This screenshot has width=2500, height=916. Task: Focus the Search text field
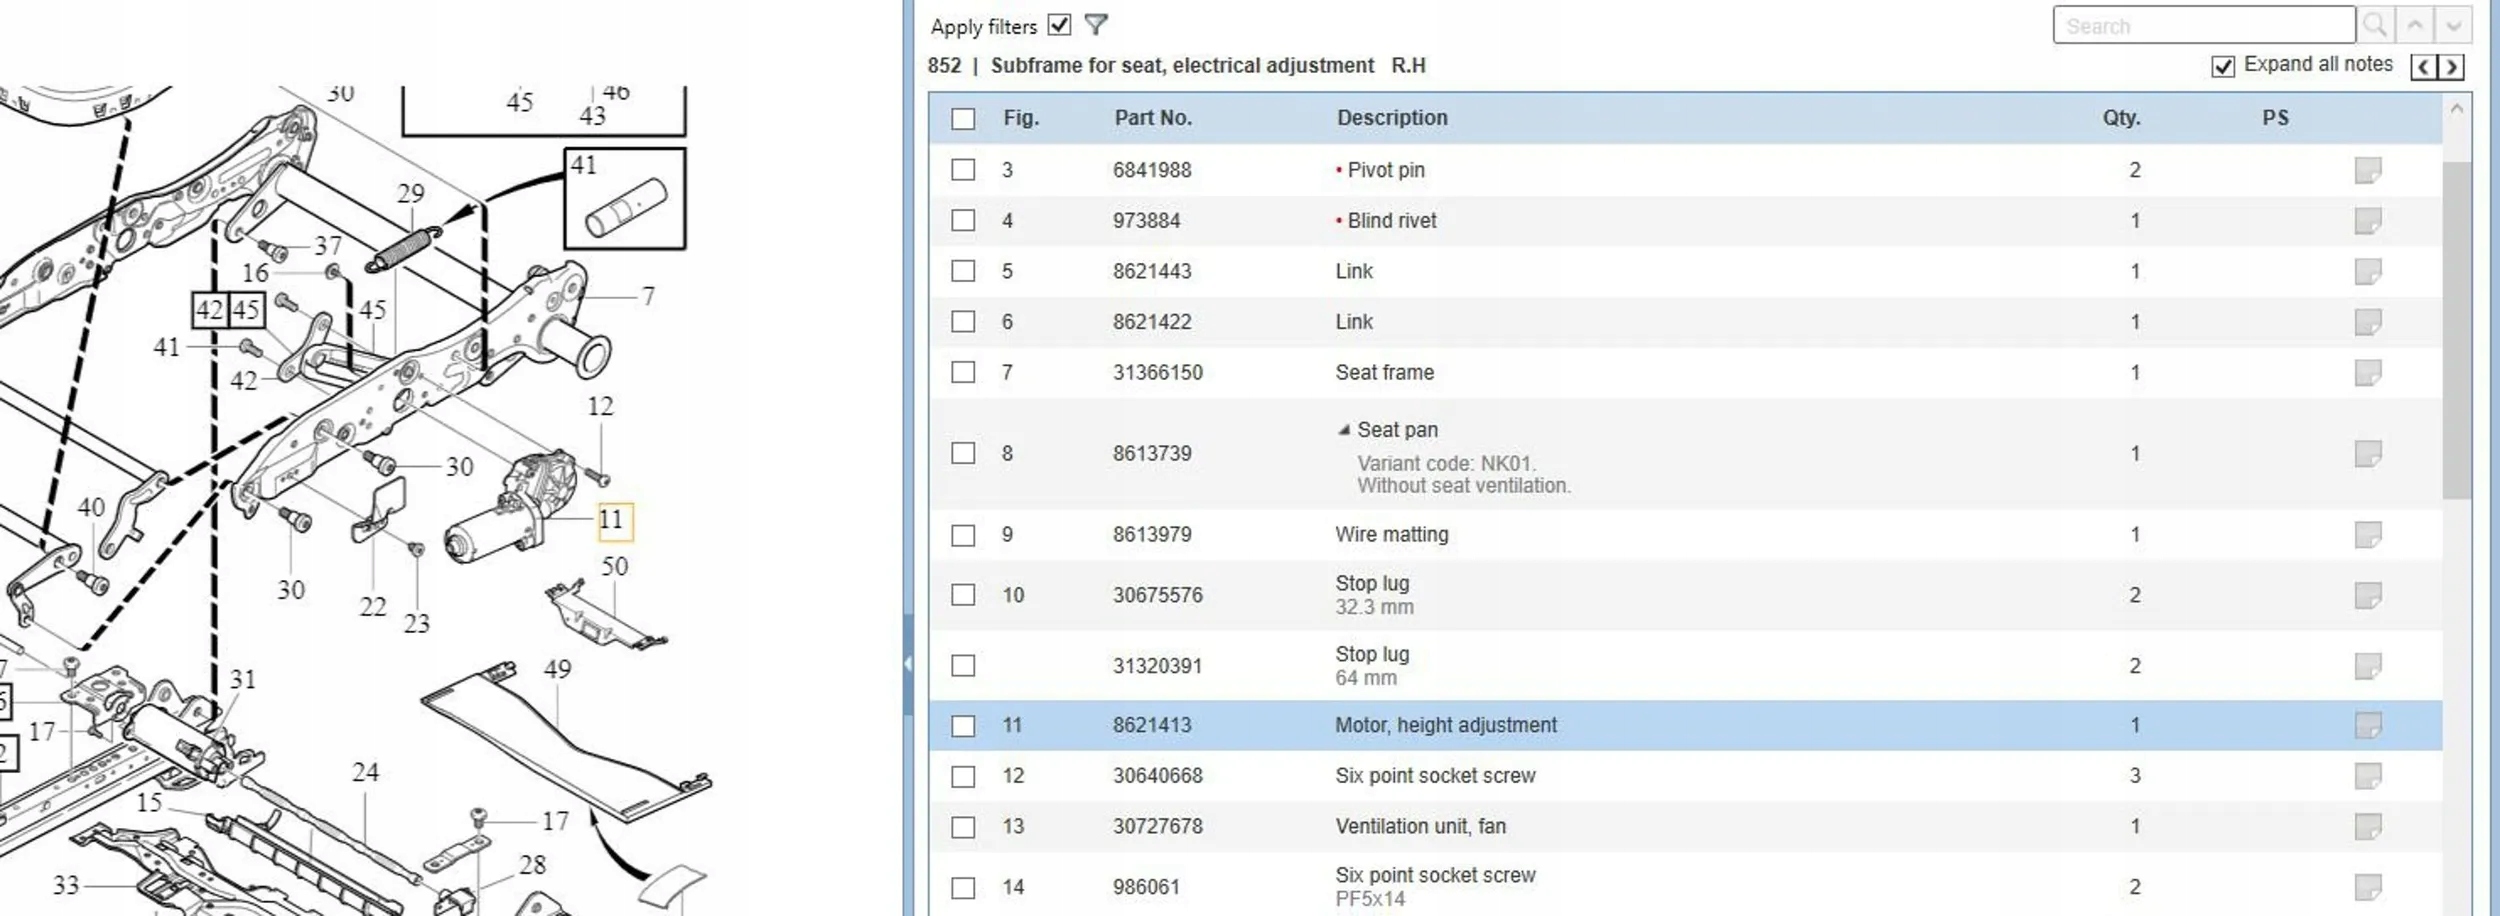2203,26
